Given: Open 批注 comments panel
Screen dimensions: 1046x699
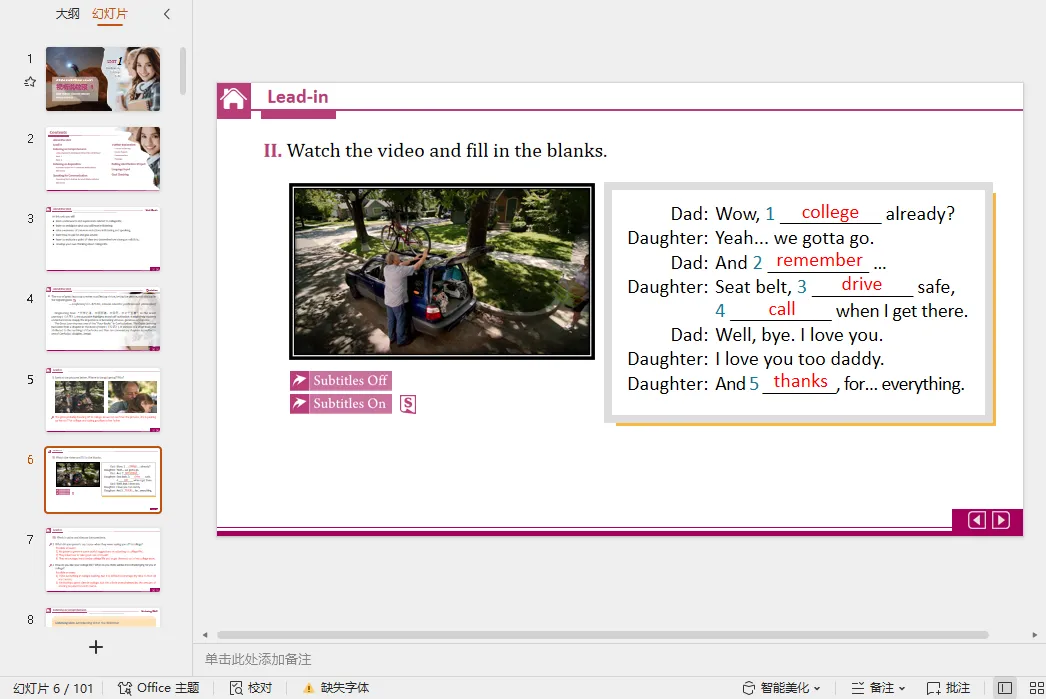Looking at the screenshot, I should [x=948, y=688].
